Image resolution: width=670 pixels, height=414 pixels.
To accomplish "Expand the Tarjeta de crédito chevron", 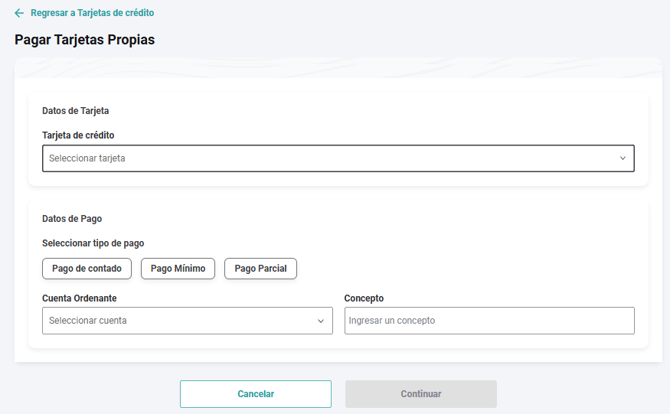I will (622, 158).
